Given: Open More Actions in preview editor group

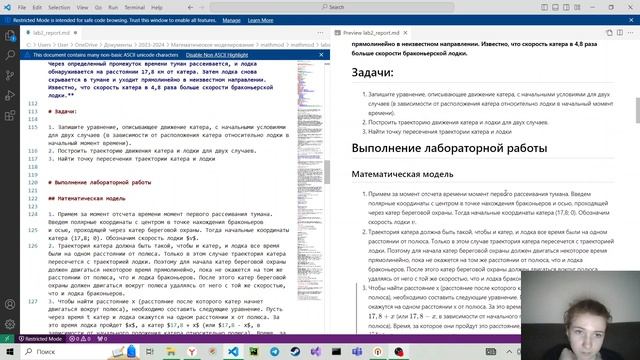Looking at the screenshot, I should pyautogui.click(x=631, y=33).
